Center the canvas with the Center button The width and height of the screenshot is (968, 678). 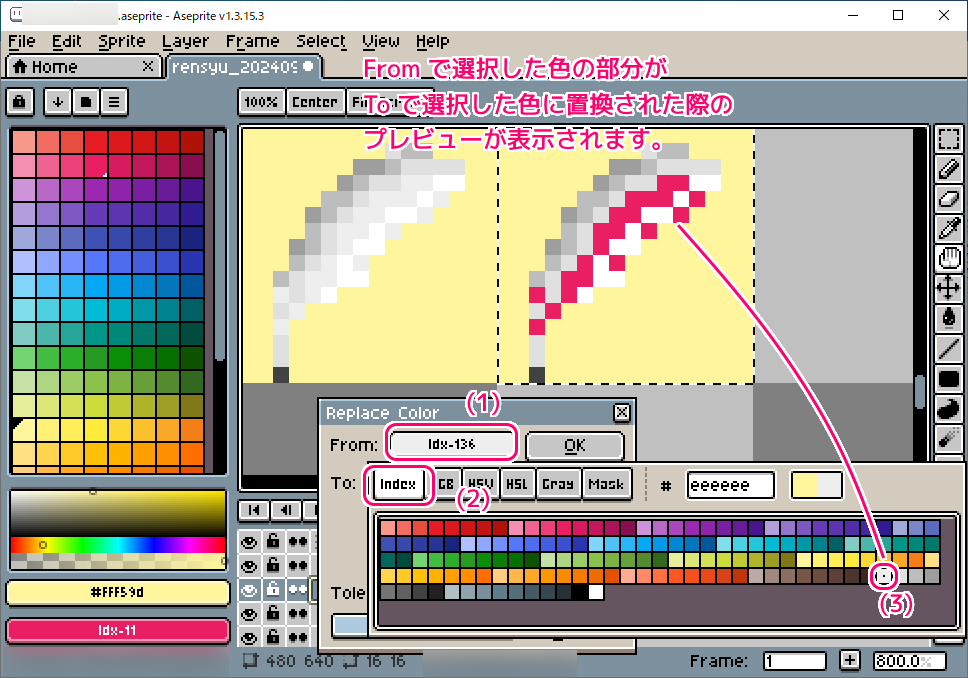[x=314, y=101]
